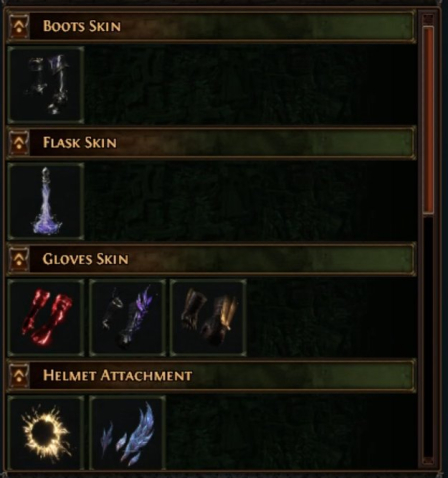Pick the gold-trimmed dark gloves skin
Screen dimensions: 448x478
208,318
